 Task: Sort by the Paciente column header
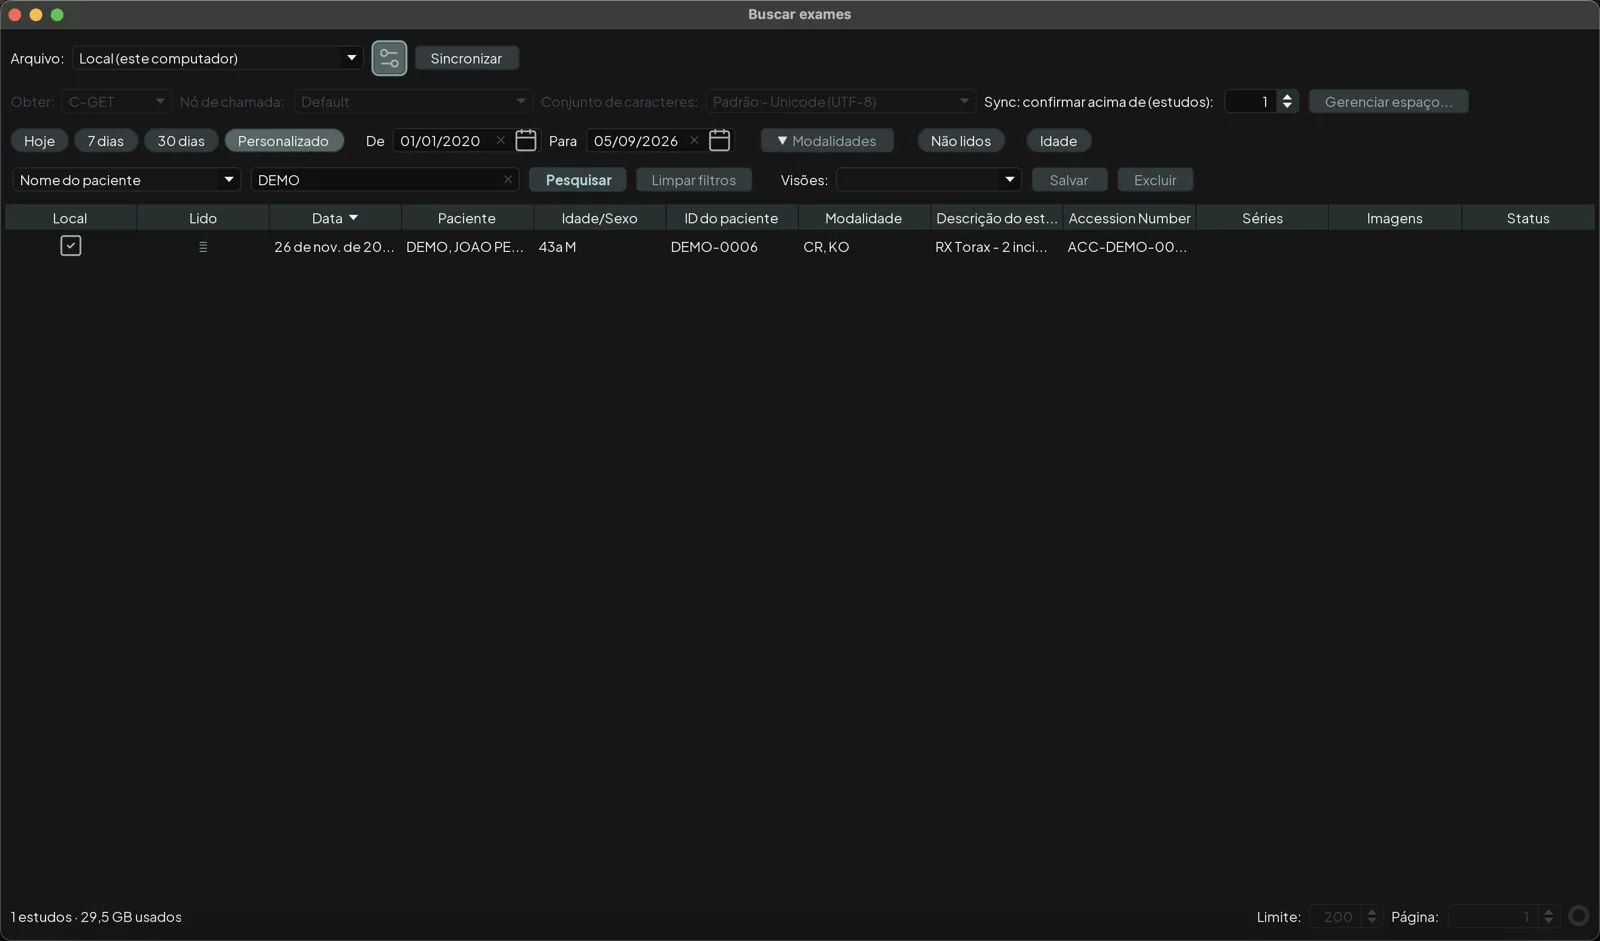pos(467,218)
